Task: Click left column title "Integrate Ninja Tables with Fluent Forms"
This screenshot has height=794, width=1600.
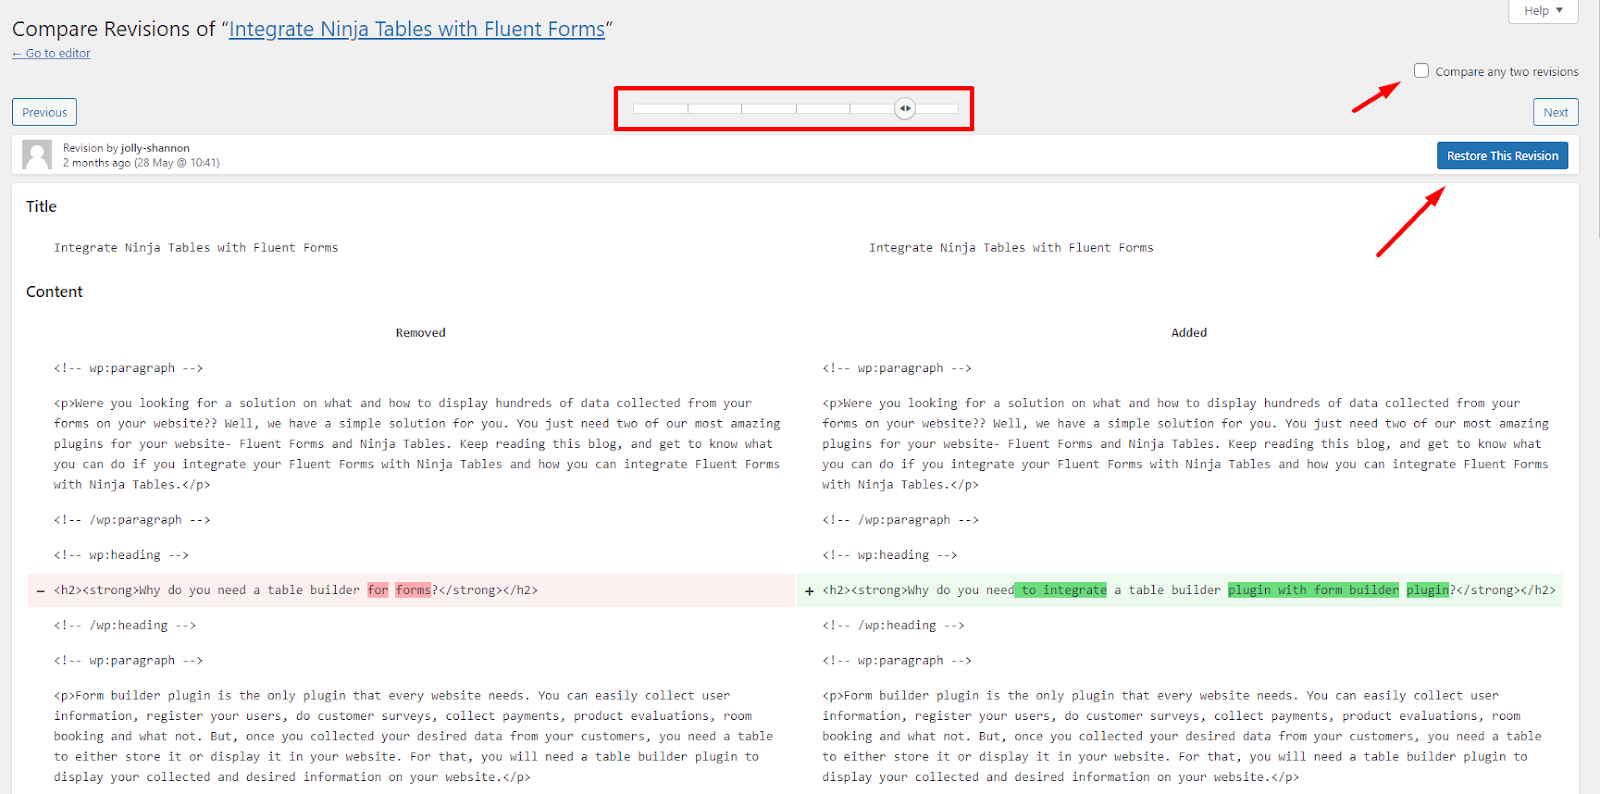Action: click(196, 248)
